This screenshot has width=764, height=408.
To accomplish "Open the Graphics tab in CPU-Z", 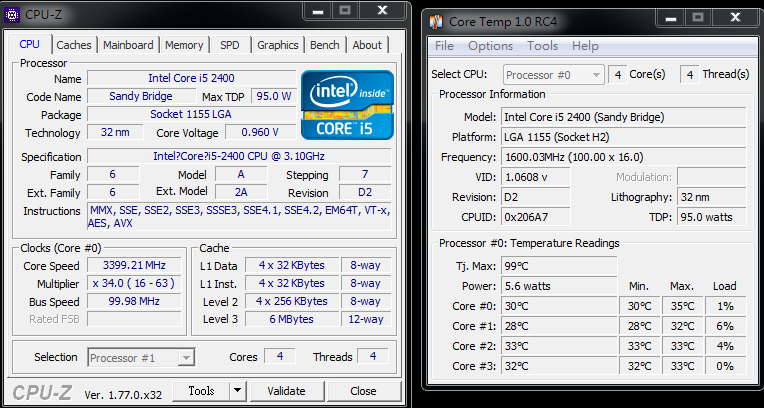I will pos(278,45).
